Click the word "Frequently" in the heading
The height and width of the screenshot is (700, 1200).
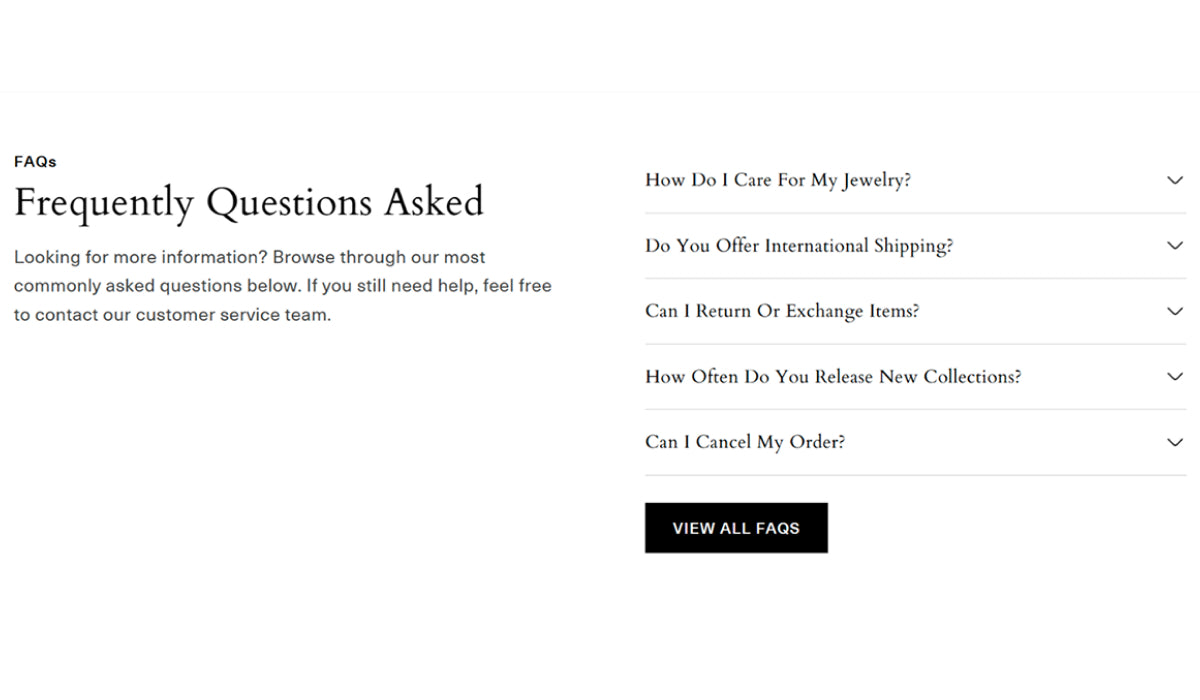coord(103,203)
